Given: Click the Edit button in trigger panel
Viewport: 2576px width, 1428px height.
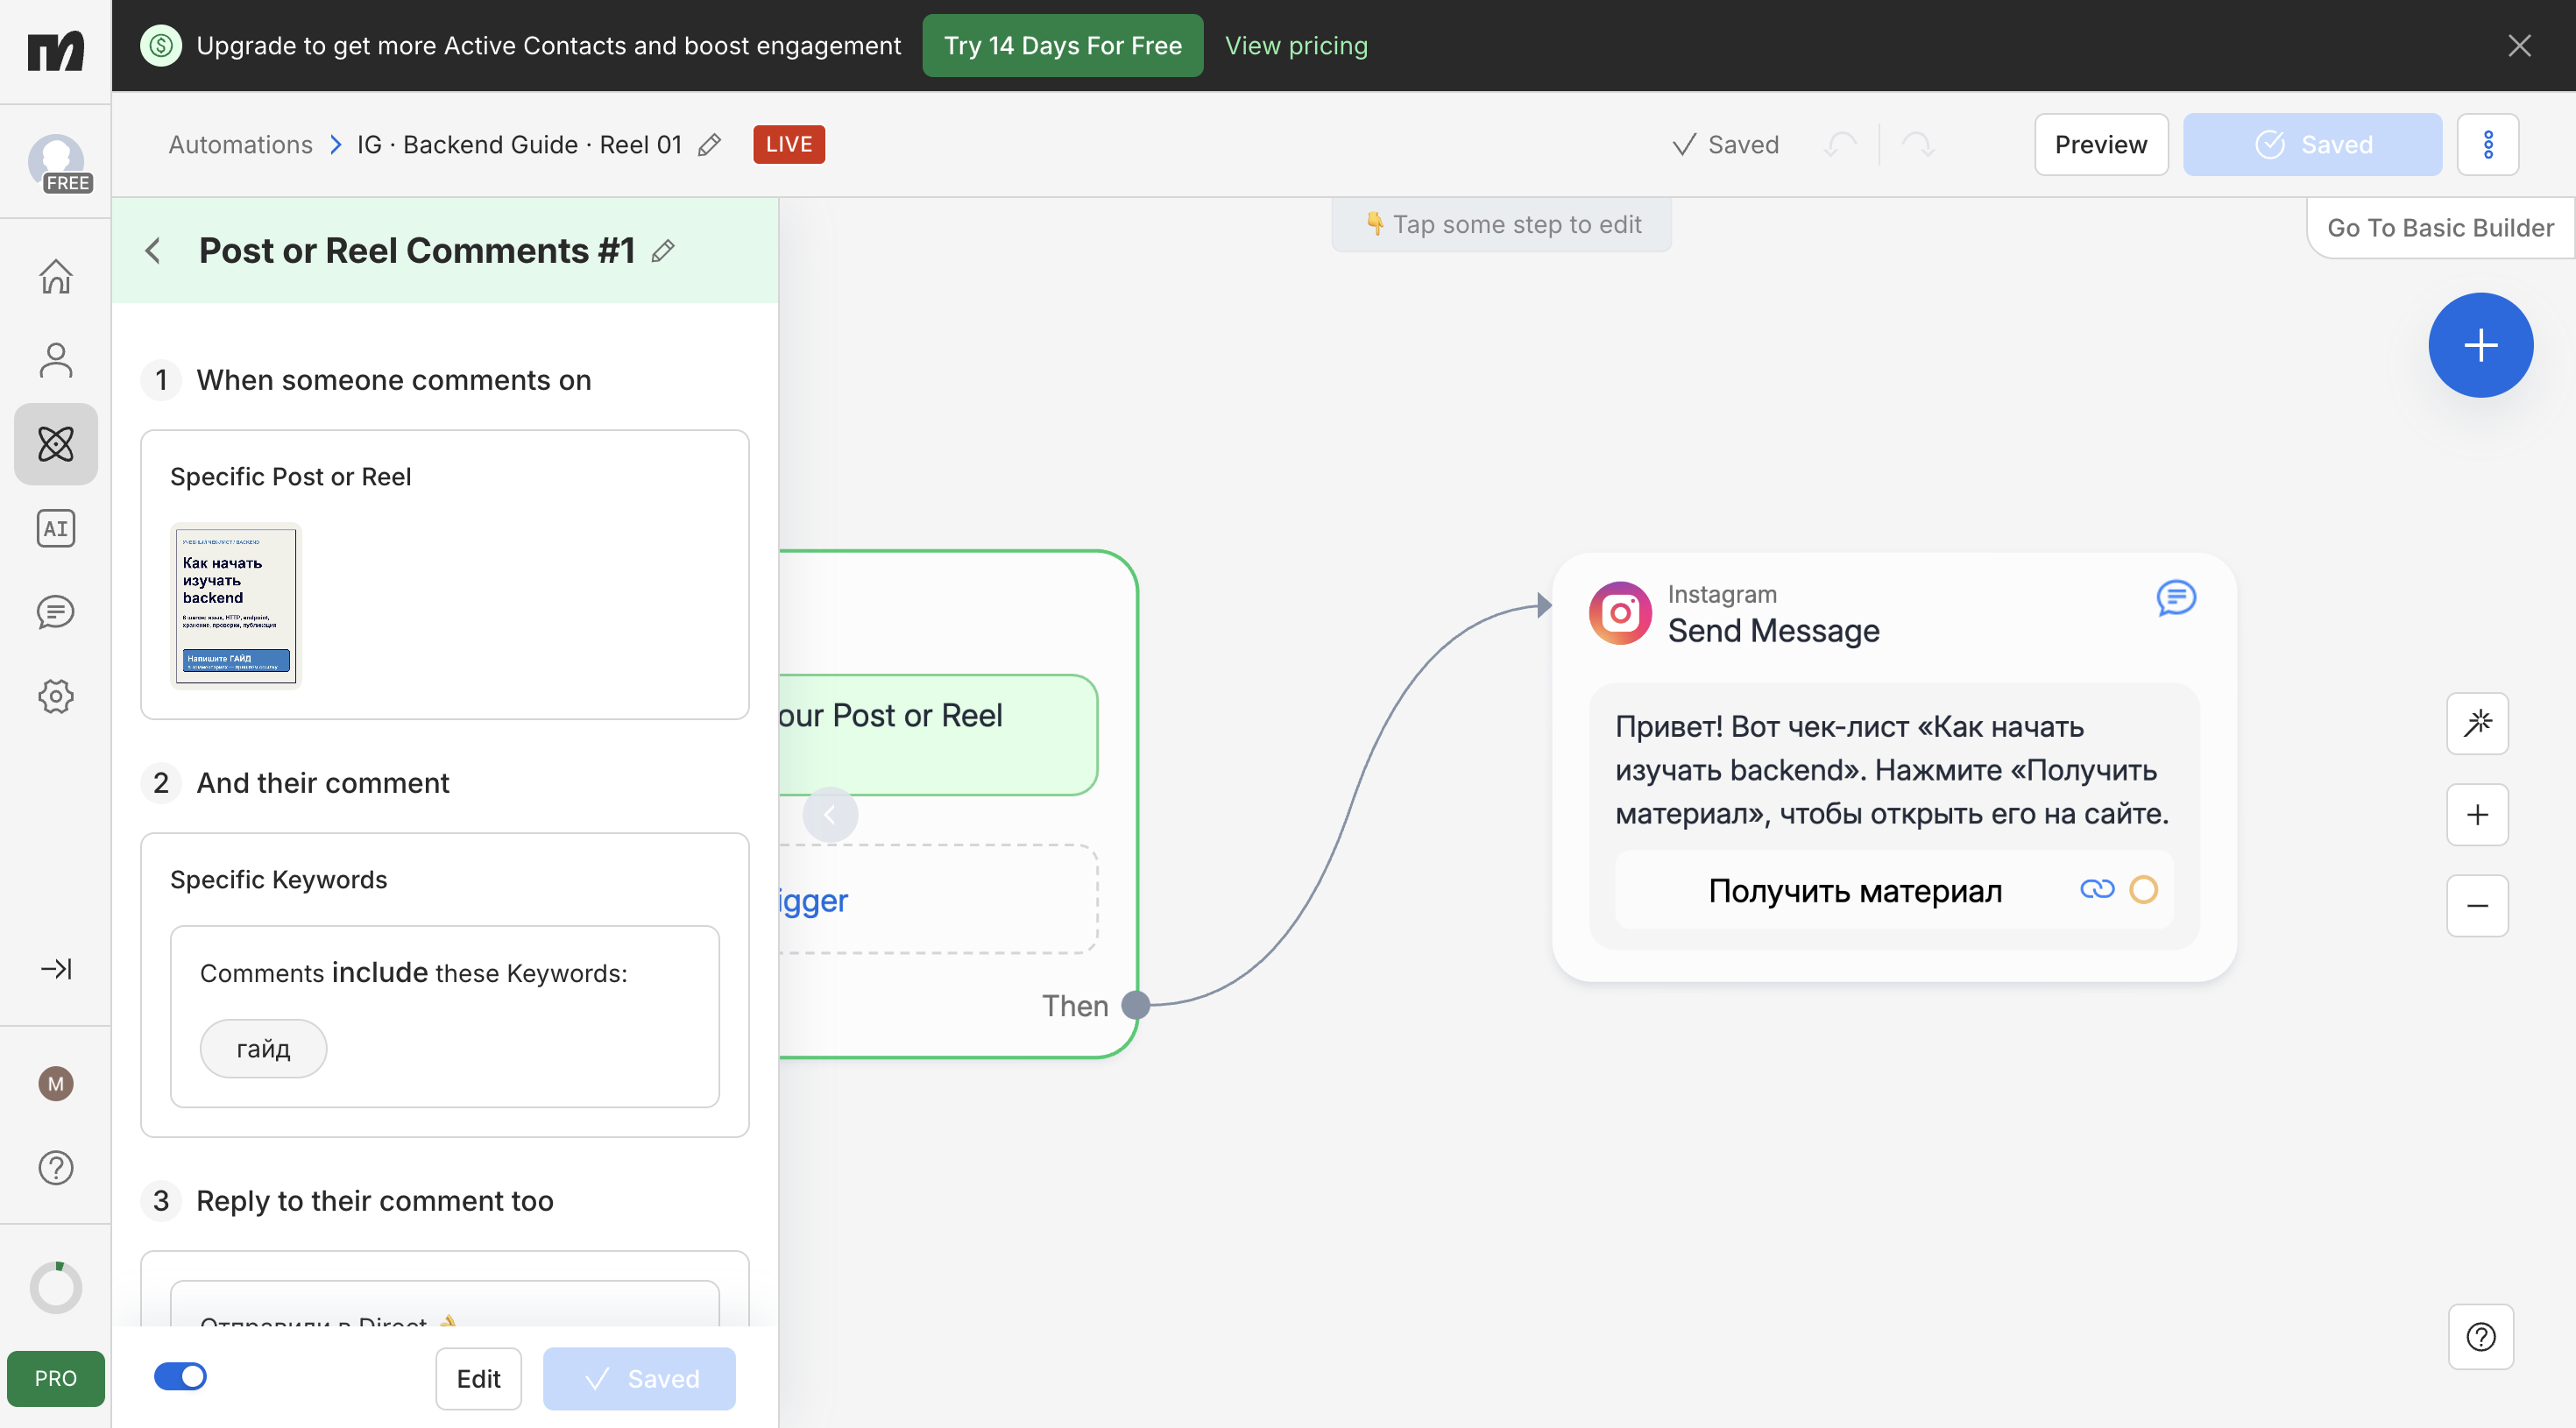Looking at the screenshot, I should (x=478, y=1378).
